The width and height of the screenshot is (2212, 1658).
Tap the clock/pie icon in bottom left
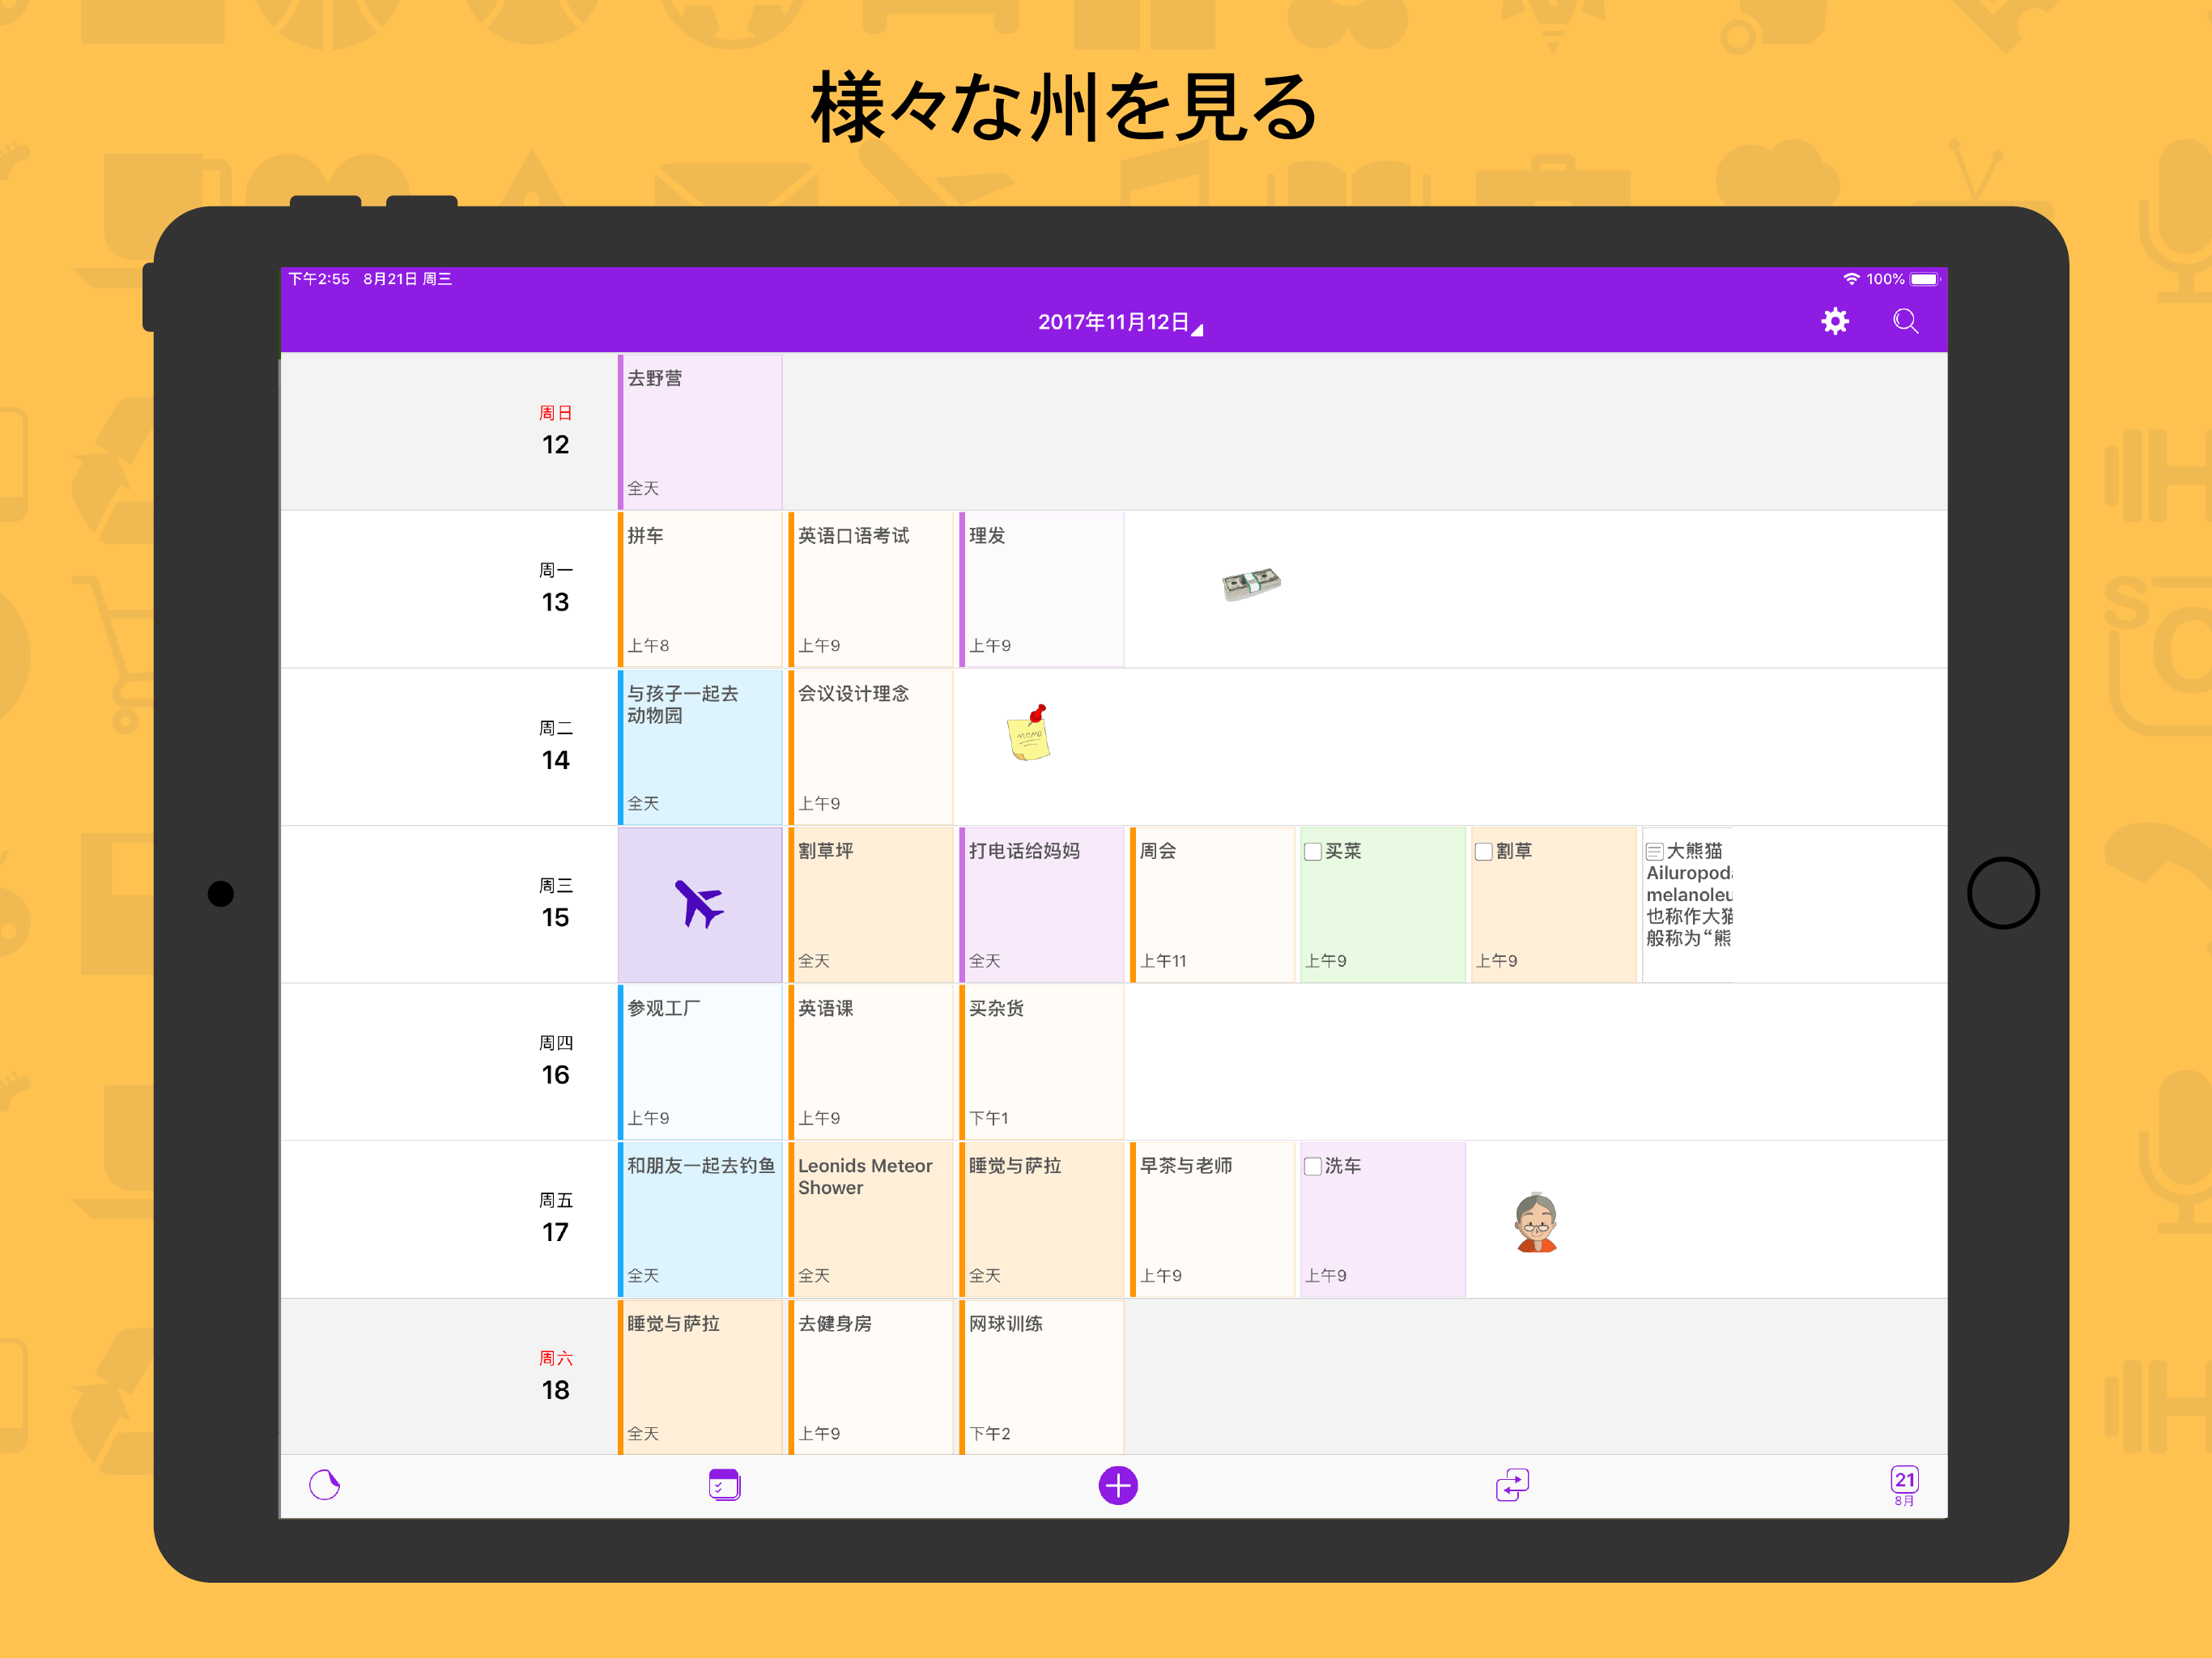coord(325,1486)
